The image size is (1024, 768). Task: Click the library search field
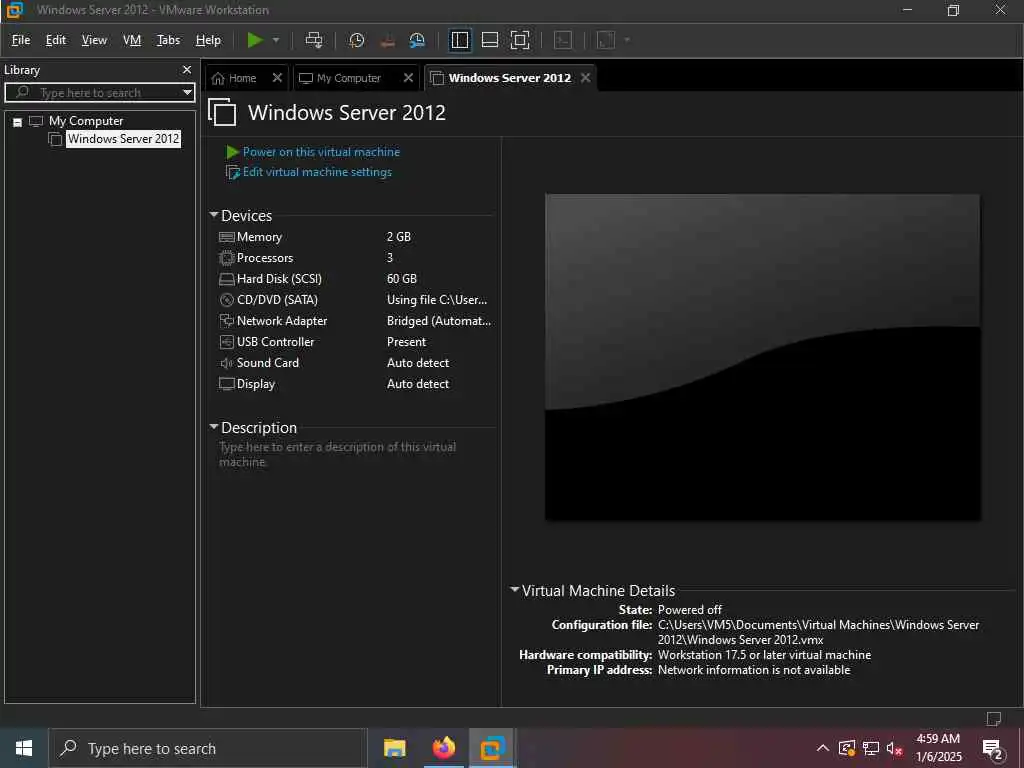click(98, 92)
